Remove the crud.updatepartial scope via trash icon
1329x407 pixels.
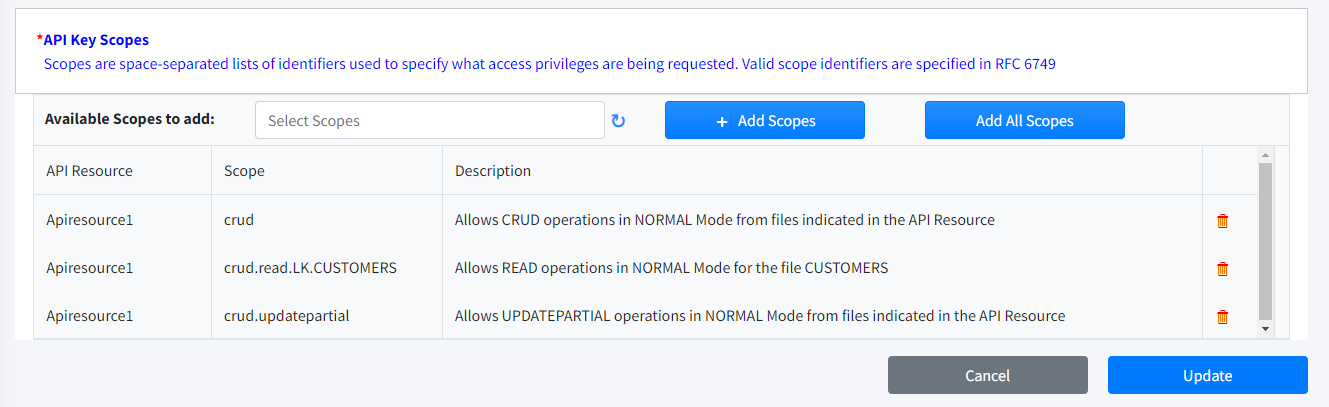tap(1222, 316)
